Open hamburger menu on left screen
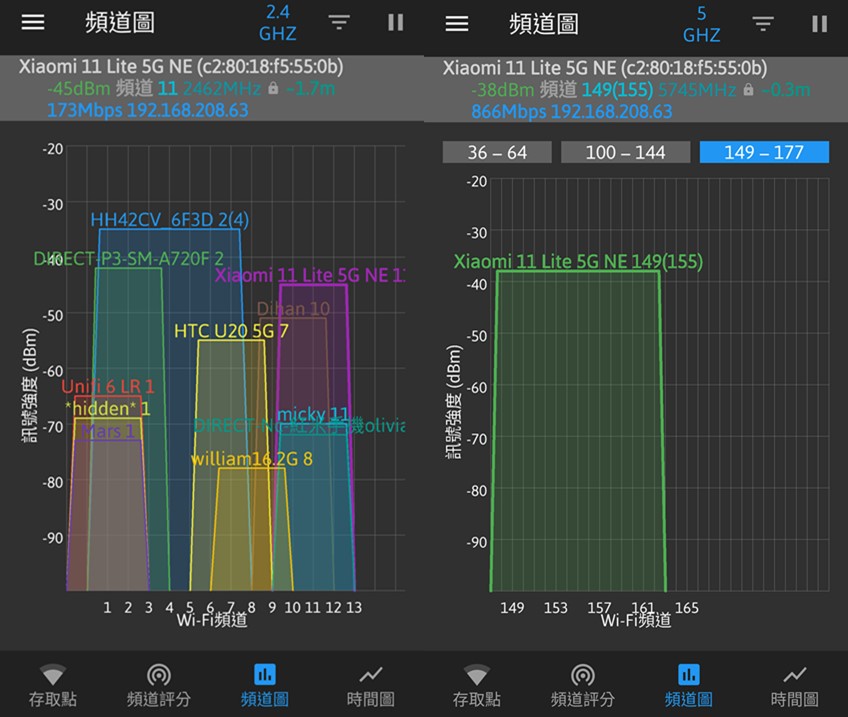 33,23
